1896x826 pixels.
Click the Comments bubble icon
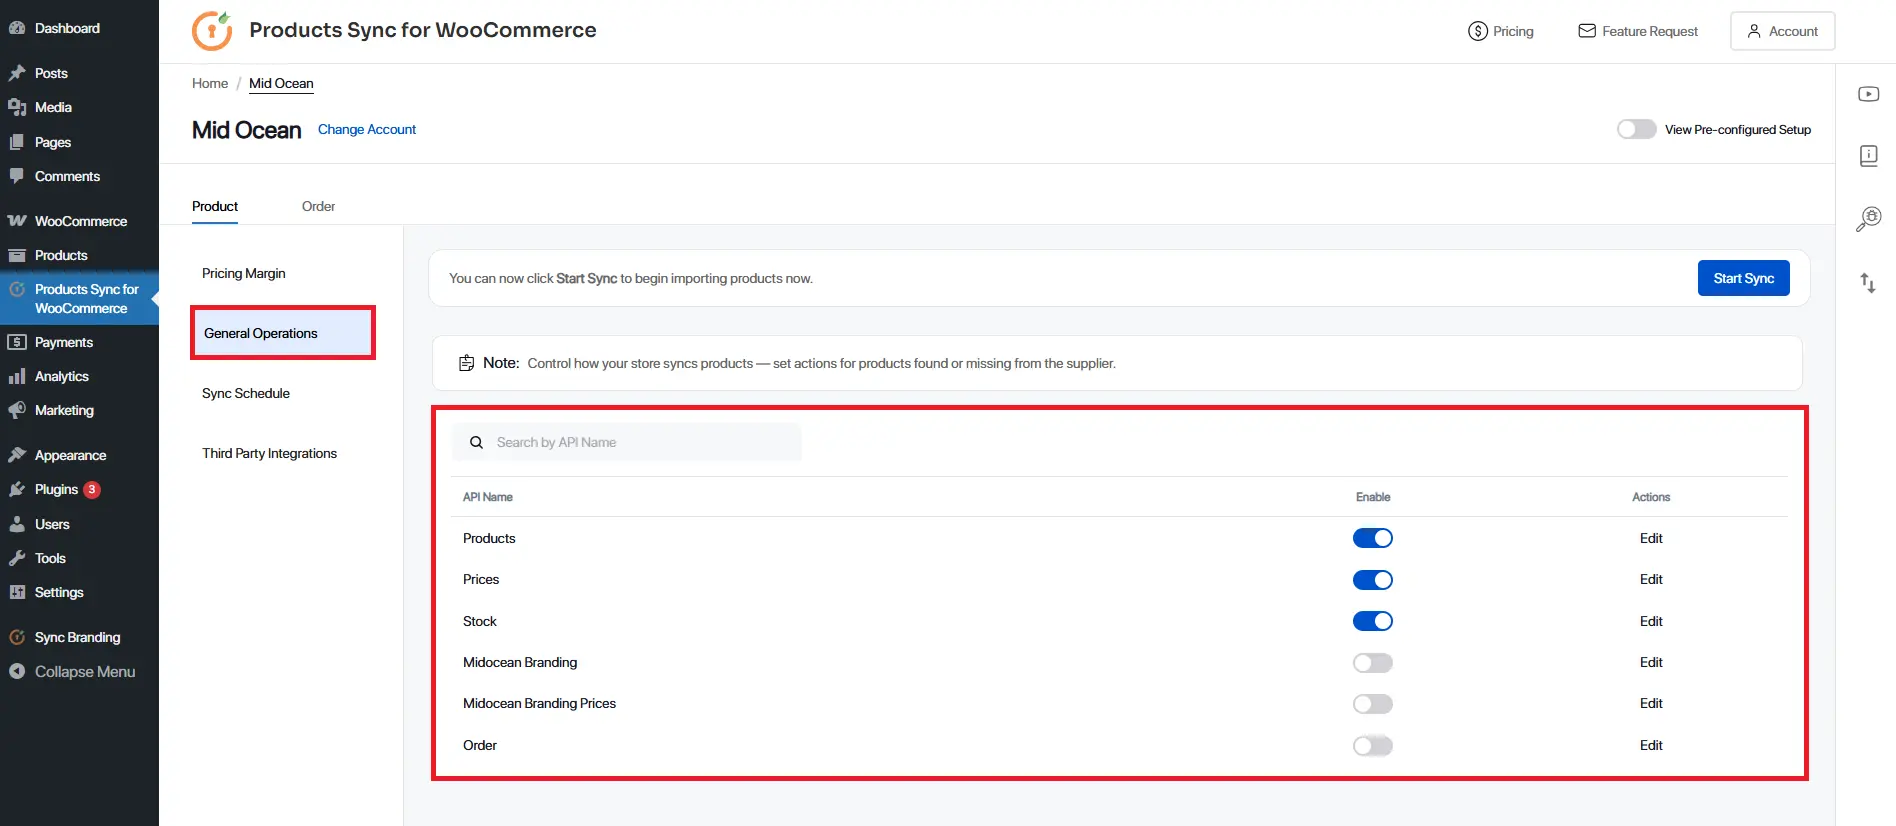17,176
